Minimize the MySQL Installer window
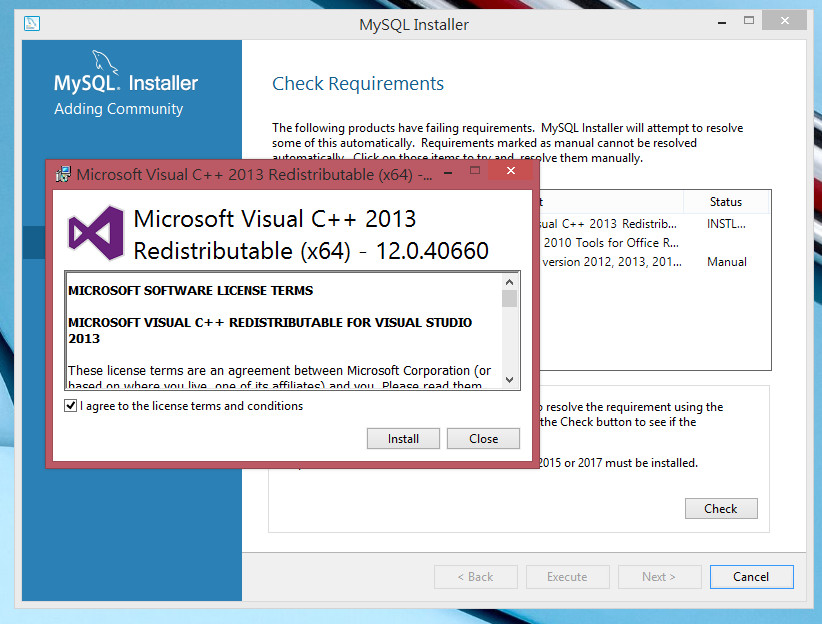 click(x=722, y=22)
